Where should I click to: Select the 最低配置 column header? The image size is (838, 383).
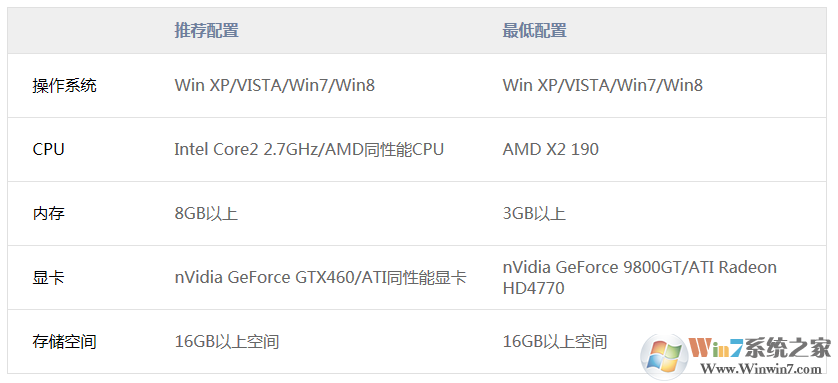click(x=534, y=30)
